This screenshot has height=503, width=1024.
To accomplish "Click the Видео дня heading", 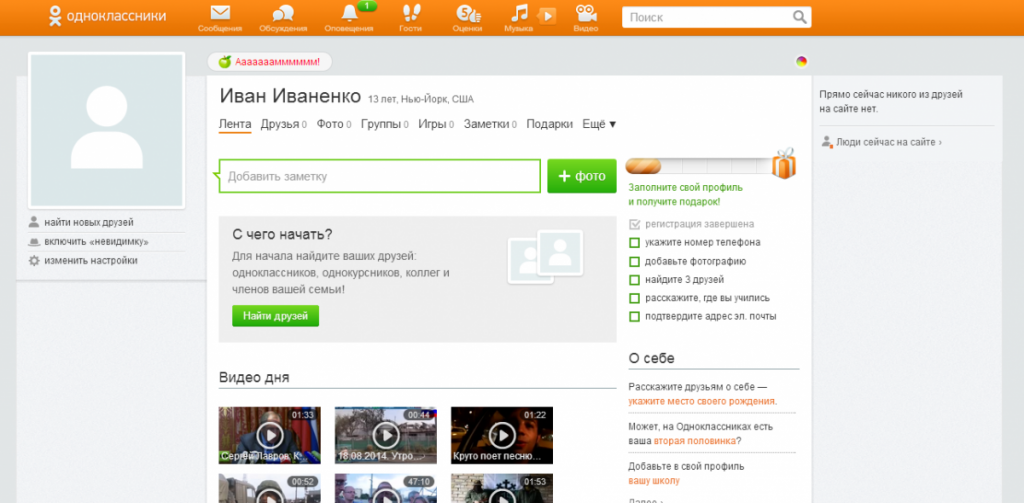I will pyautogui.click(x=254, y=378).
